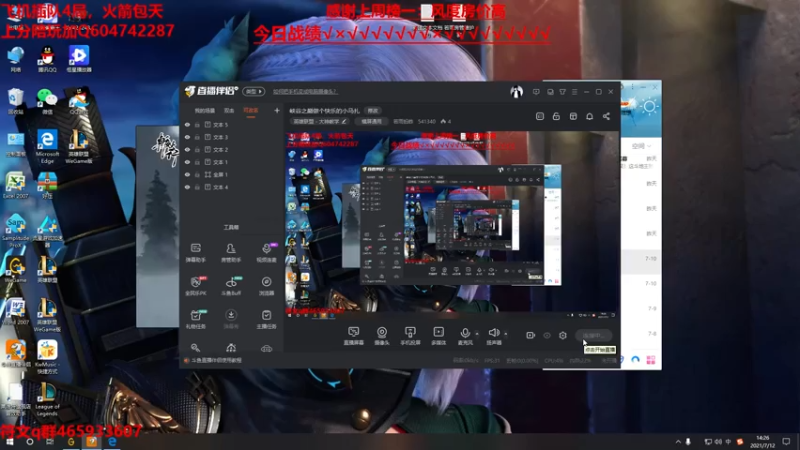Open the 浏览器 tool
Image resolution: width=800 pixels, height=450 pixels.
pyautogui.click(x=266, y=286)
